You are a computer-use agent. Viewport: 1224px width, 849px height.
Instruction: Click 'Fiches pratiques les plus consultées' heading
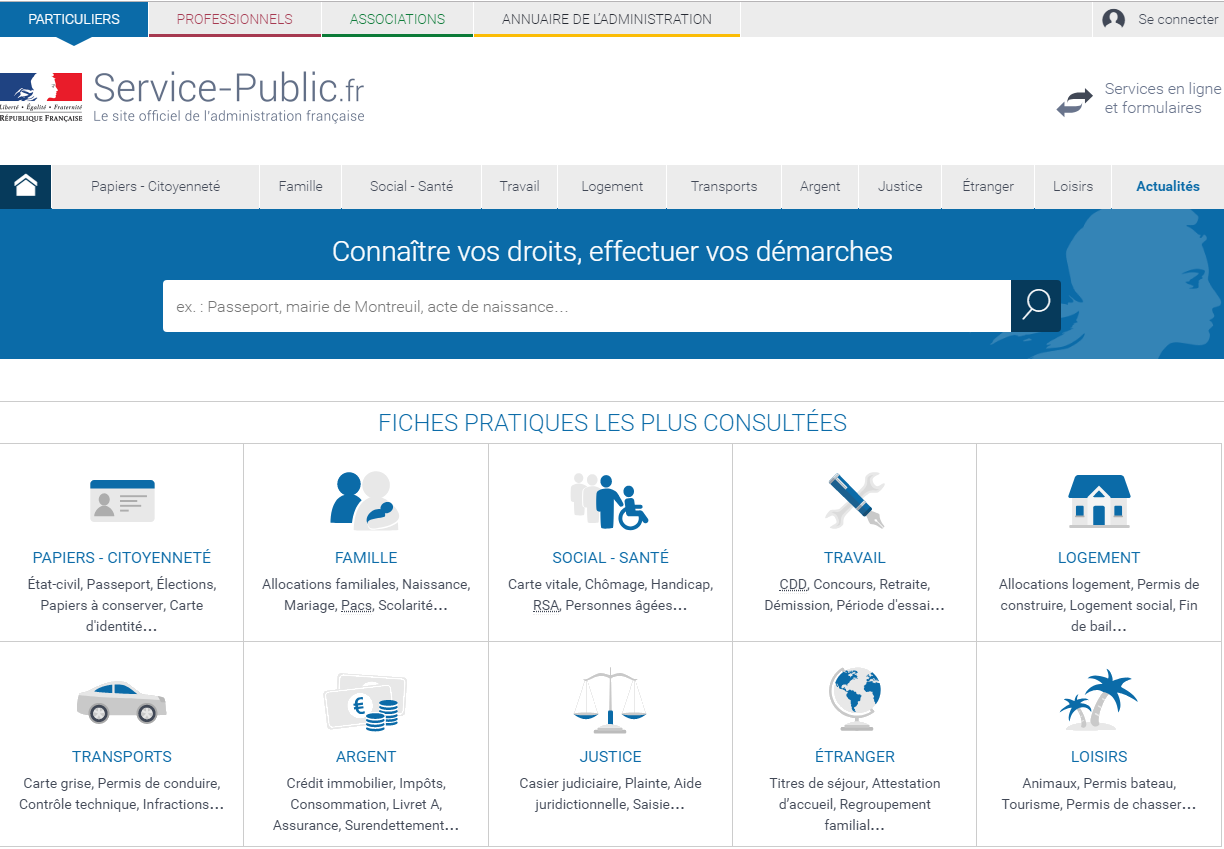(612, 423)
